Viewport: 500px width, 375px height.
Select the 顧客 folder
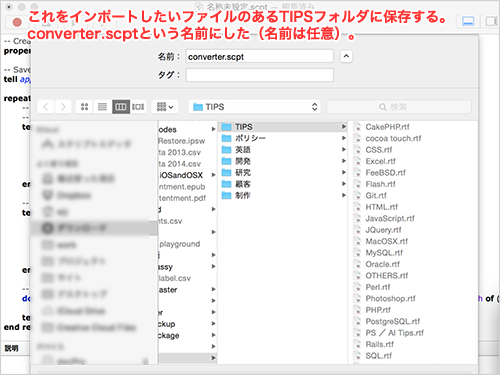[x=283, y=184]
